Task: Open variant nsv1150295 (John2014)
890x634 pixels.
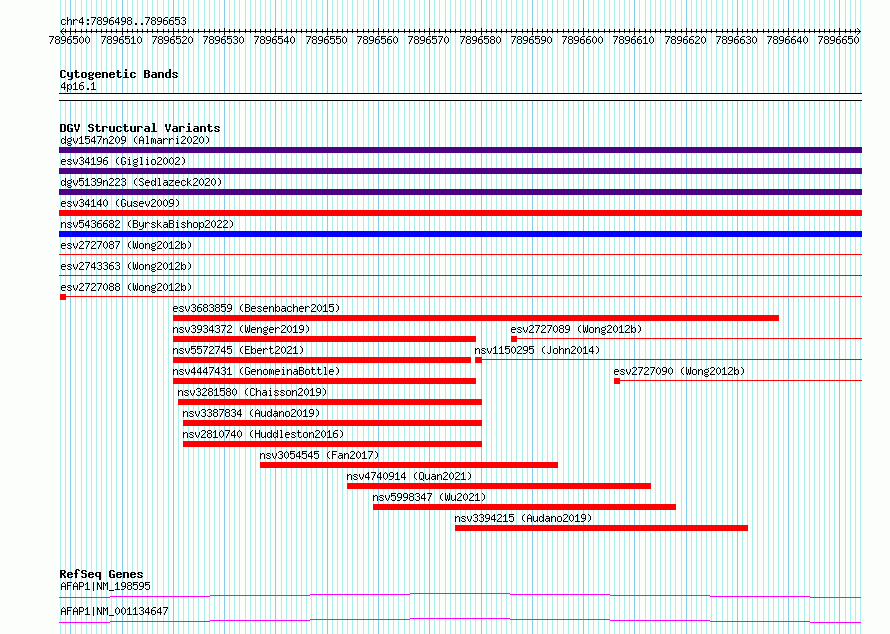Action: click(537, 350)
